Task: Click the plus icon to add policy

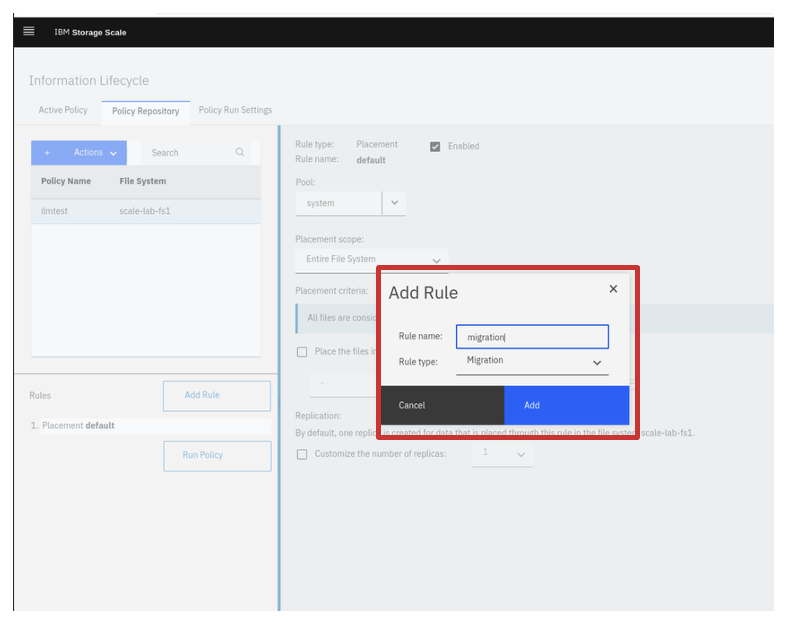Action: coord(47,153)
